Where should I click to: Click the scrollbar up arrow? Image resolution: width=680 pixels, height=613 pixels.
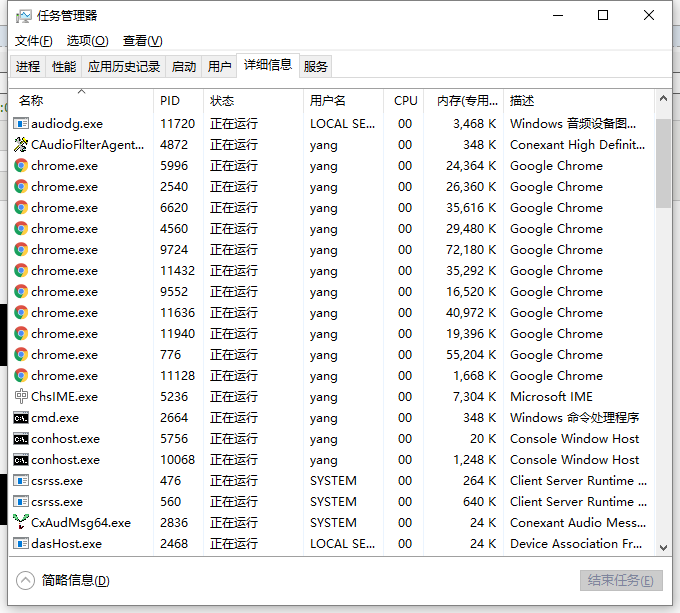[x=663, y=98]
